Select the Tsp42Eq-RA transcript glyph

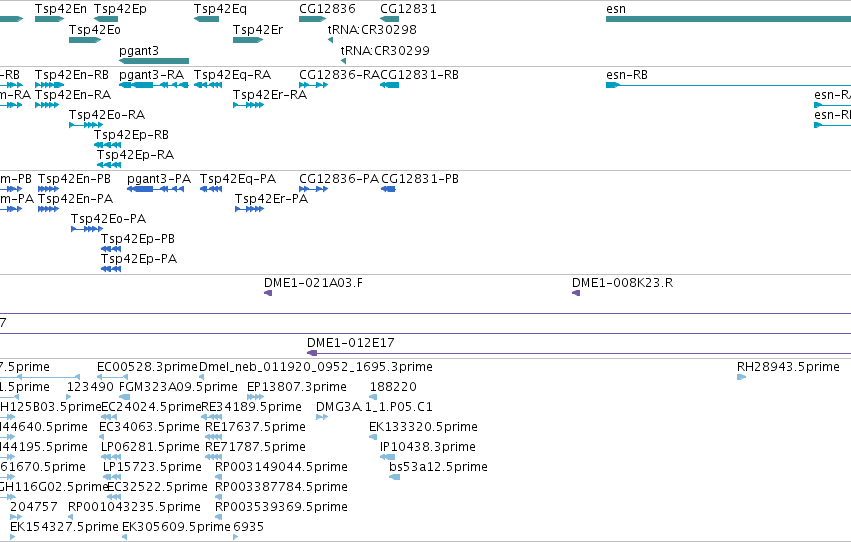(208, 85)
